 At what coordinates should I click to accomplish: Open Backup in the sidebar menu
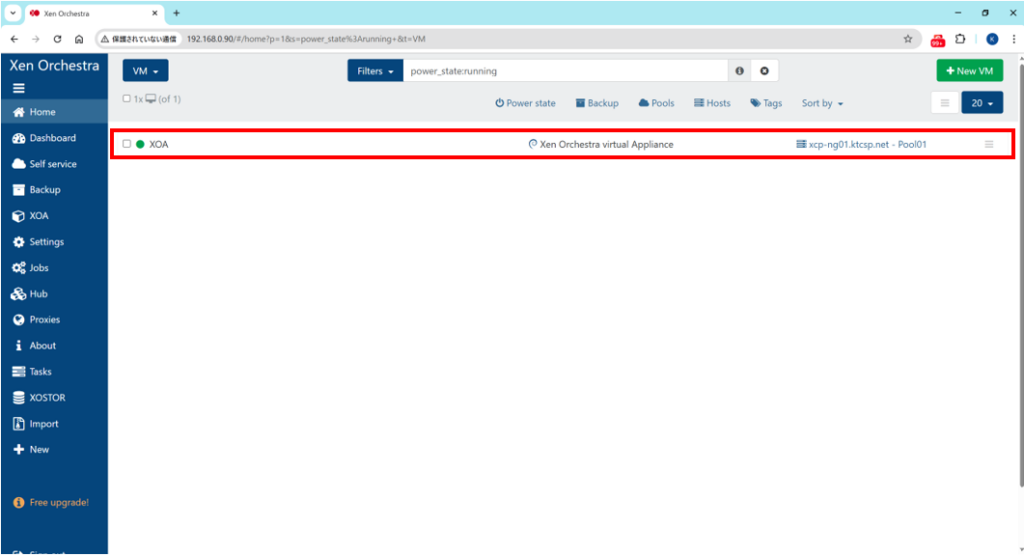pyautogui.click(x=44, y=190)
